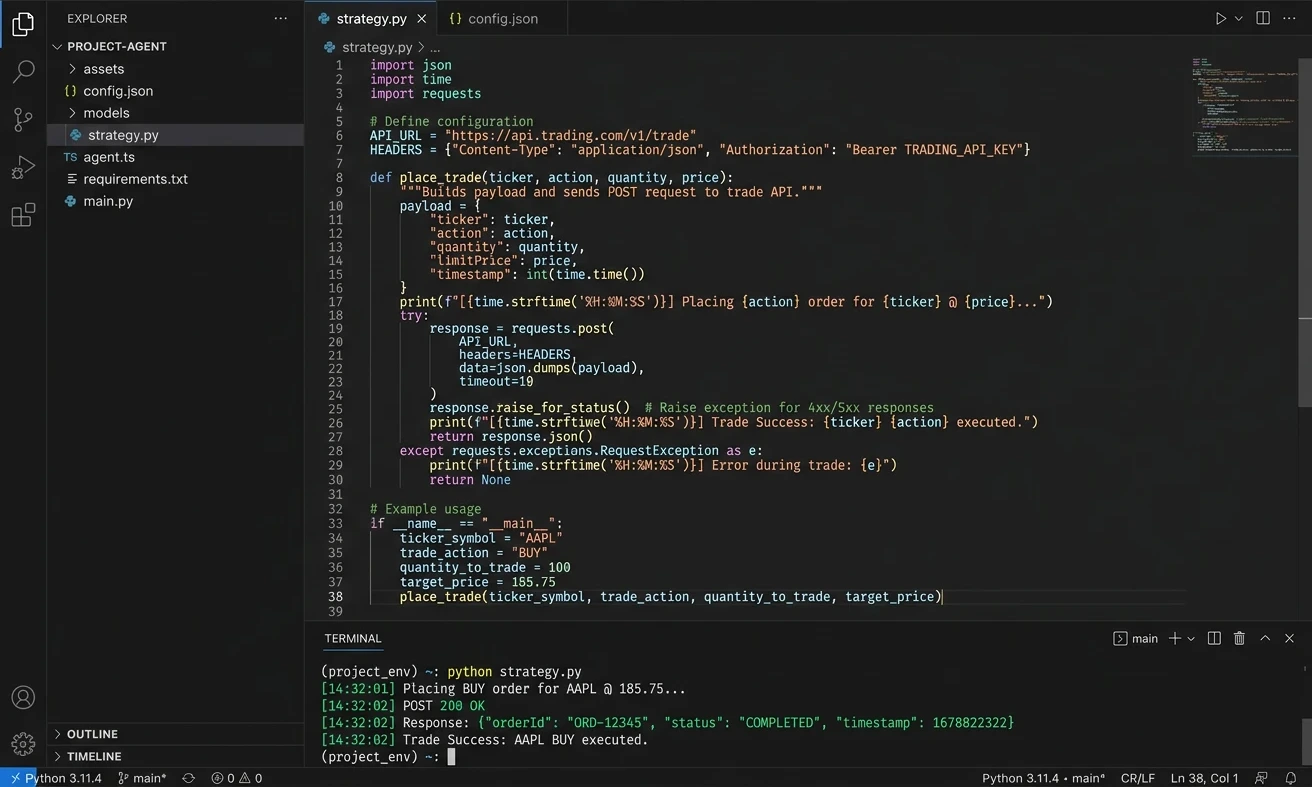1312x787 pixels.
Task: Open the Extensions view
Action: click(23, 215)
